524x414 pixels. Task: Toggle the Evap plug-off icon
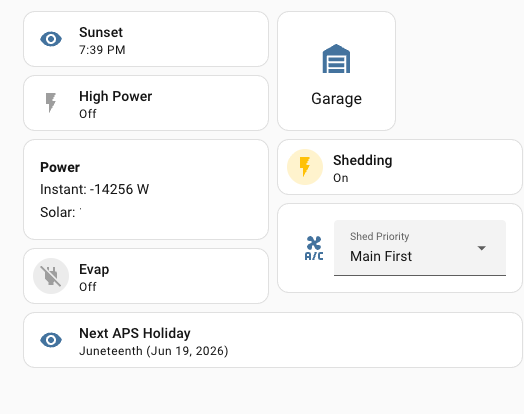coord(51,276)
